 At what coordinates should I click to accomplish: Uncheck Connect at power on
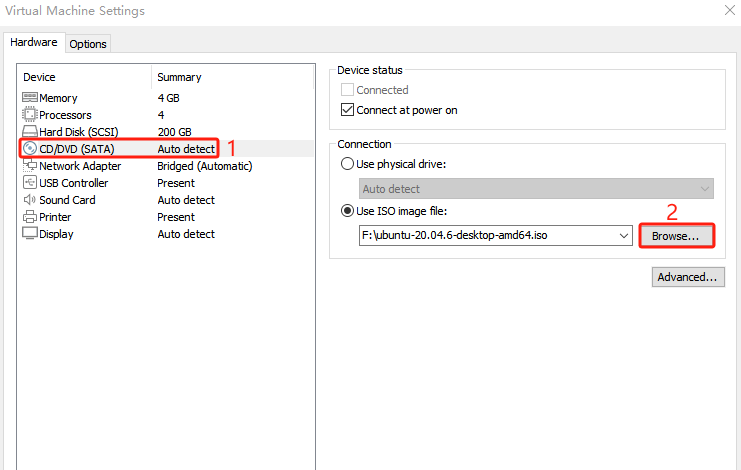[x=347, y=110]
